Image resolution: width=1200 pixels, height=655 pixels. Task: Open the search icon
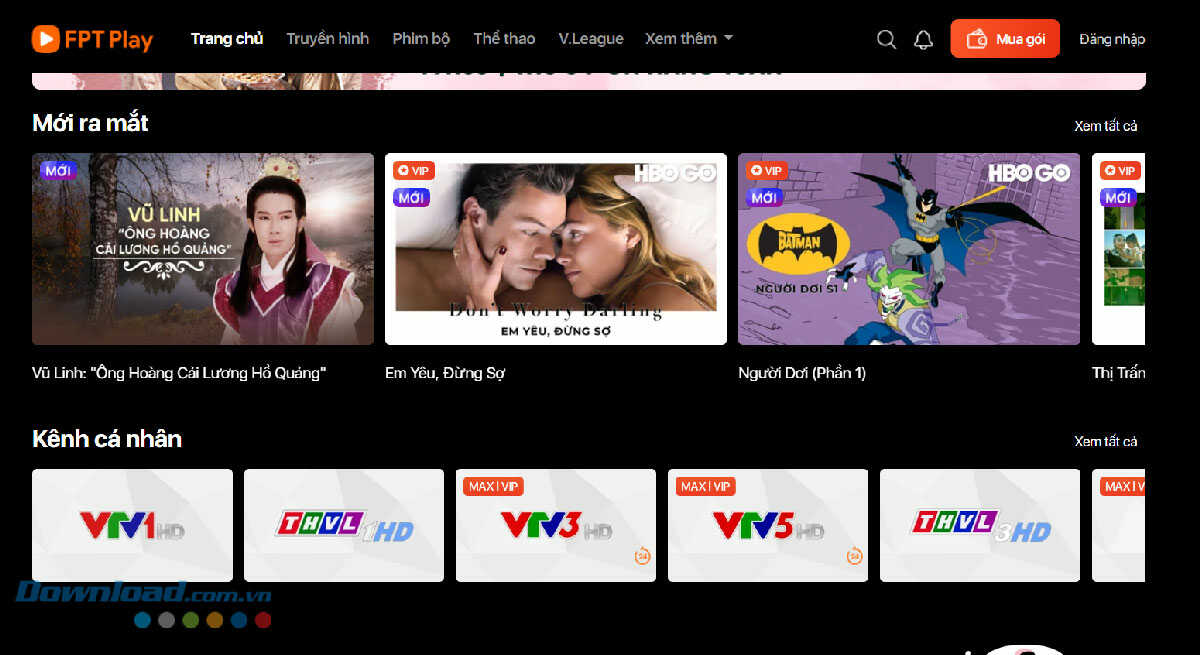click(886, 39)
